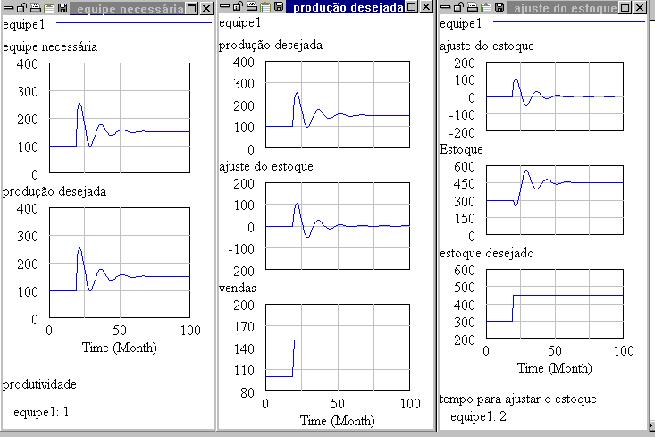
Task: Print the produção desejada window
Action: pyautogui.click(x=253, y=8)
